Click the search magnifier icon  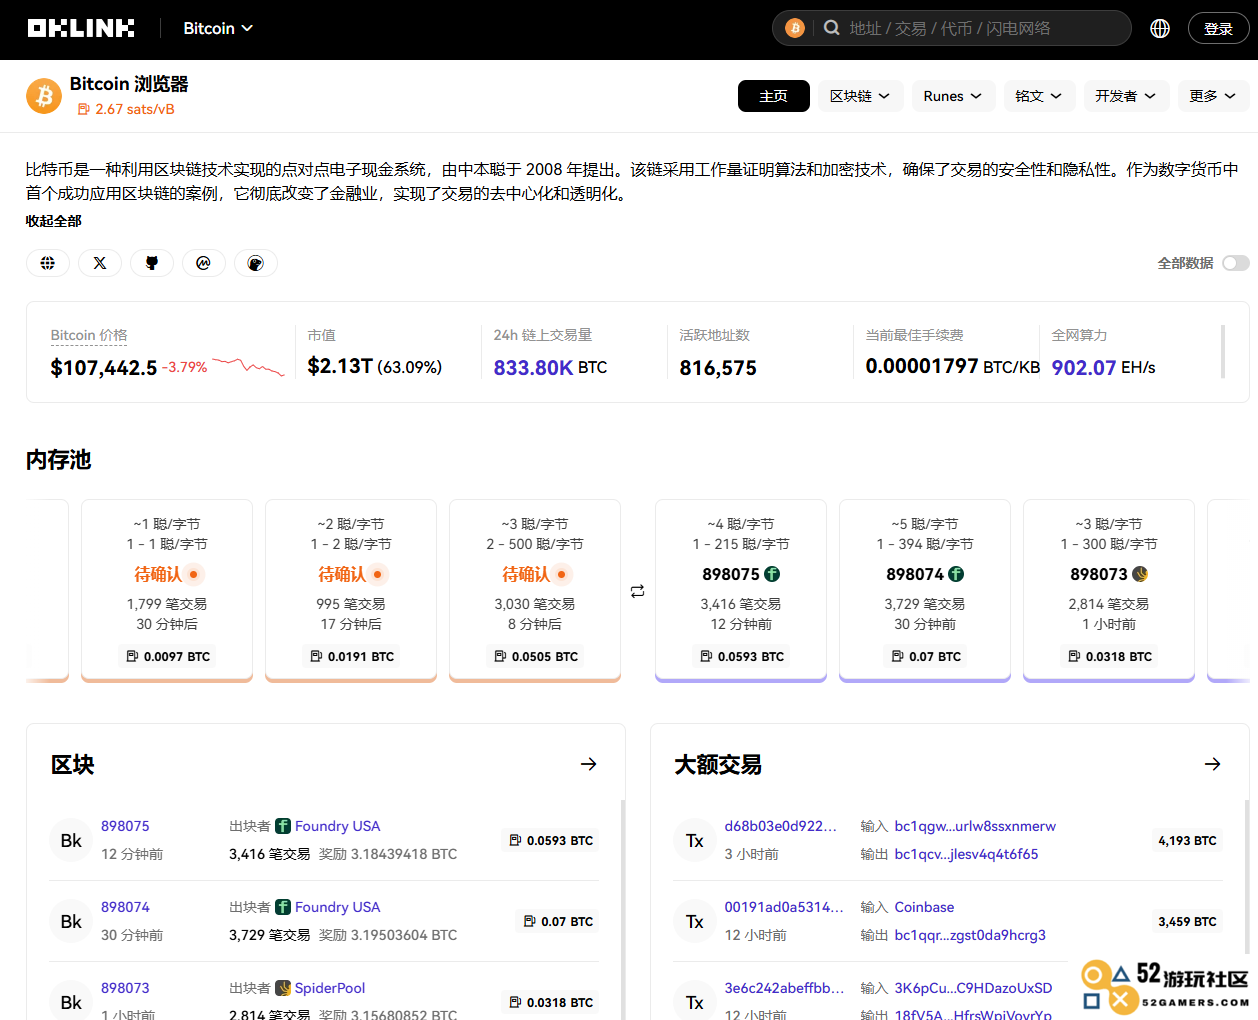pyautogui.click(x=831, y=28)
